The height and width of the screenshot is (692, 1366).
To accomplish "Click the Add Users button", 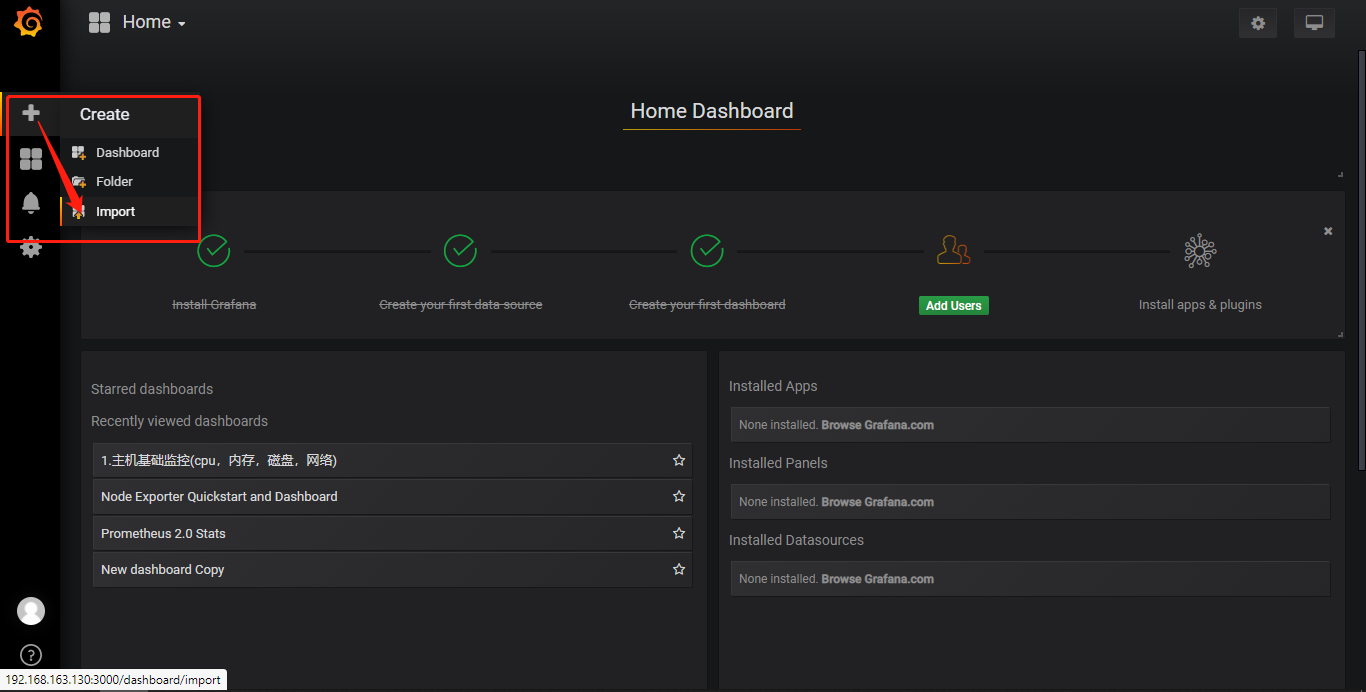I will (954, 306).
